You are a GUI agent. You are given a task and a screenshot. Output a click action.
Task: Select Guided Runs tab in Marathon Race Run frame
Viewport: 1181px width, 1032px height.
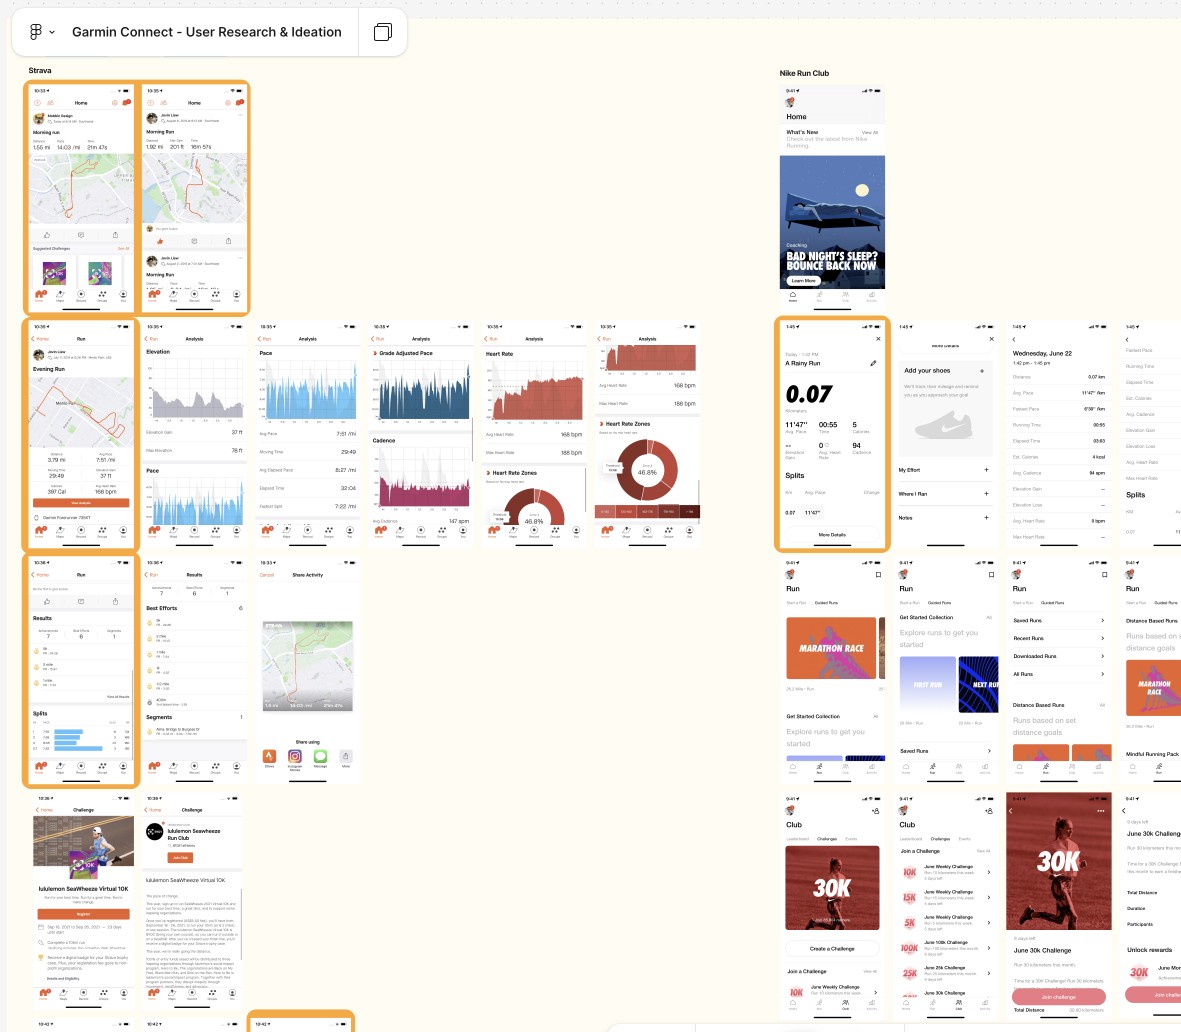(x=826, y=603)
